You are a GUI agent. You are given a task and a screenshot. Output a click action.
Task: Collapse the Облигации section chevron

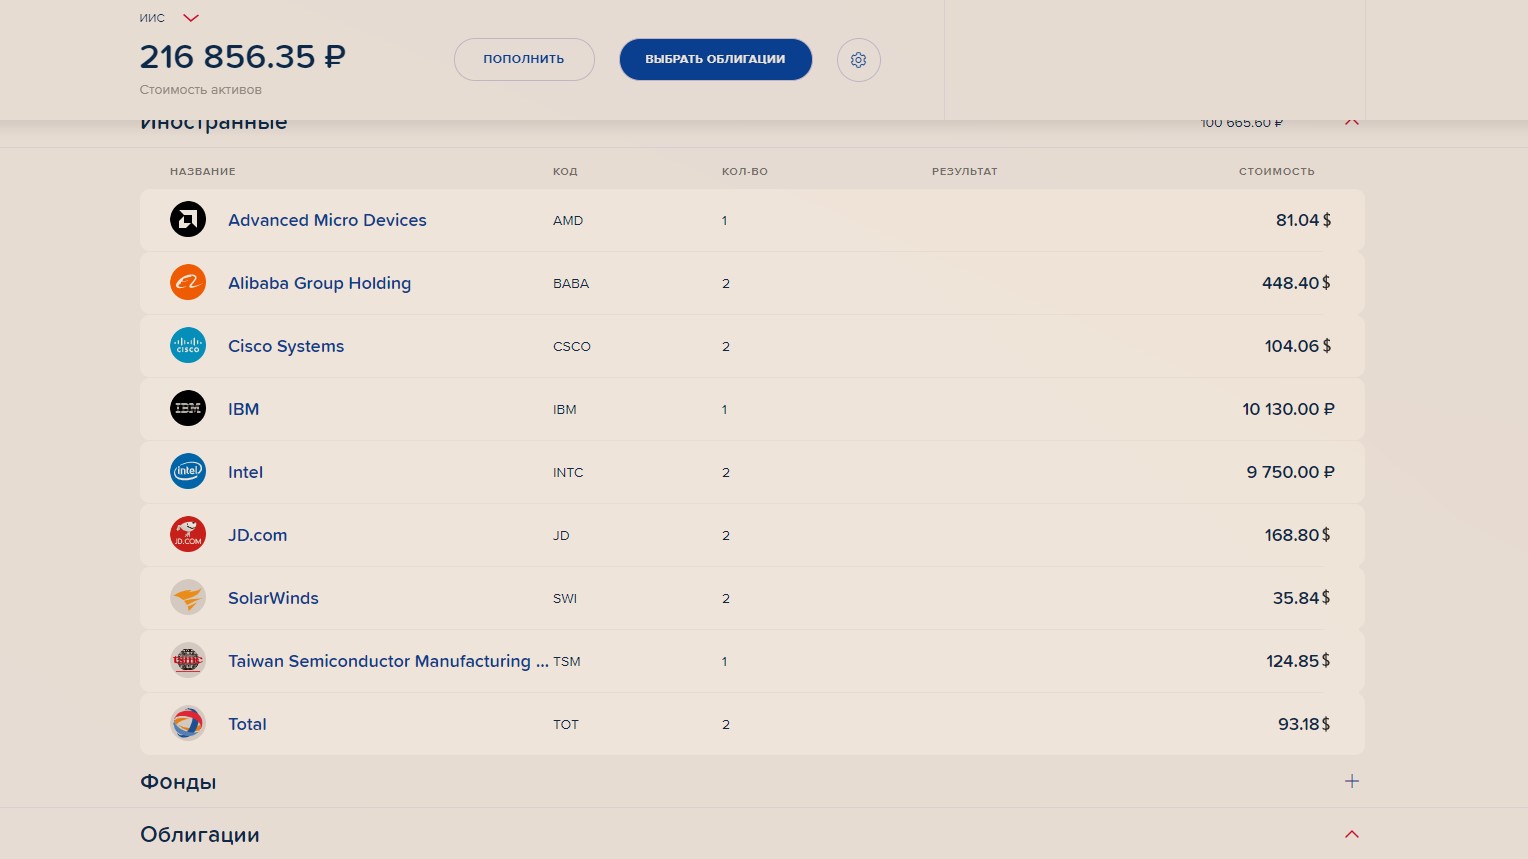tap(1352, 834)
